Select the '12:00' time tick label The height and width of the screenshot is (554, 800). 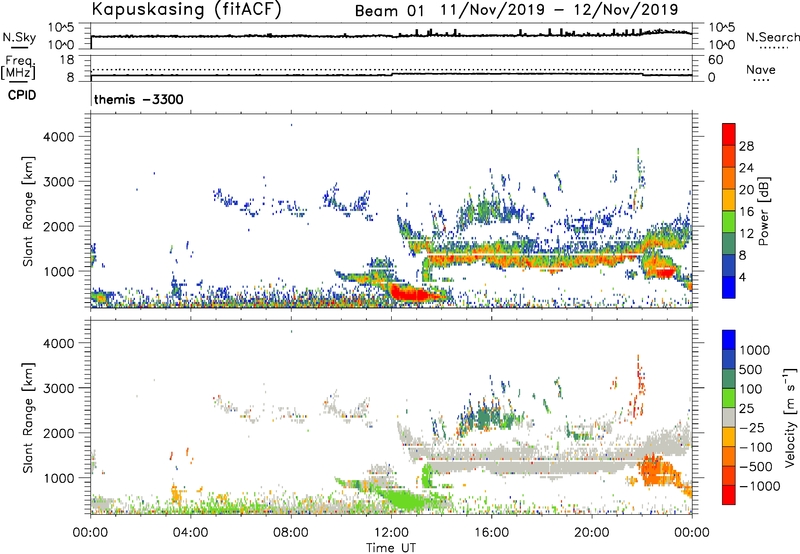(x=391, y=533)
